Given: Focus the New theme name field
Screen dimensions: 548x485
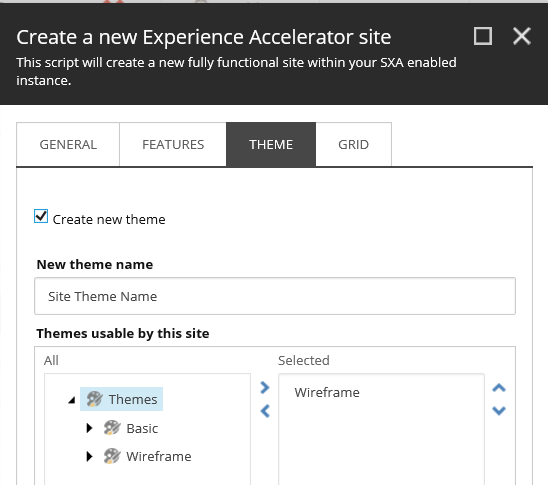Looking at the screenshot, I should 275,296.
